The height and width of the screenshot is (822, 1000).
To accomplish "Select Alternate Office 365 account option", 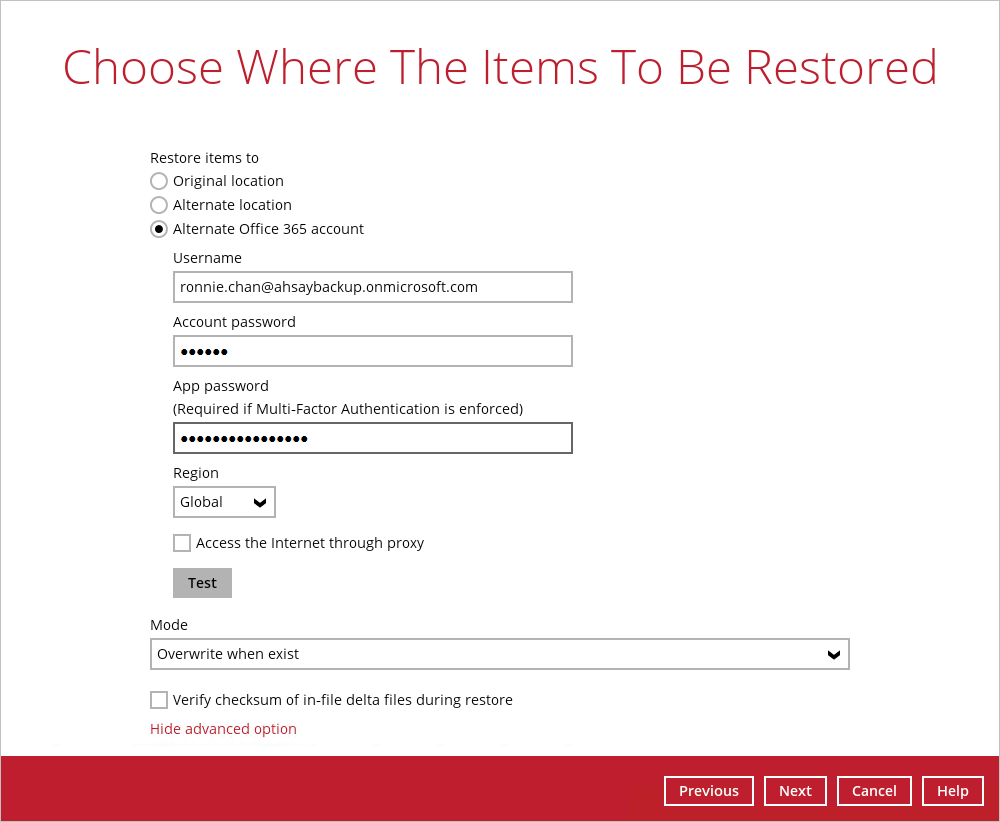I will click(159, 229).
